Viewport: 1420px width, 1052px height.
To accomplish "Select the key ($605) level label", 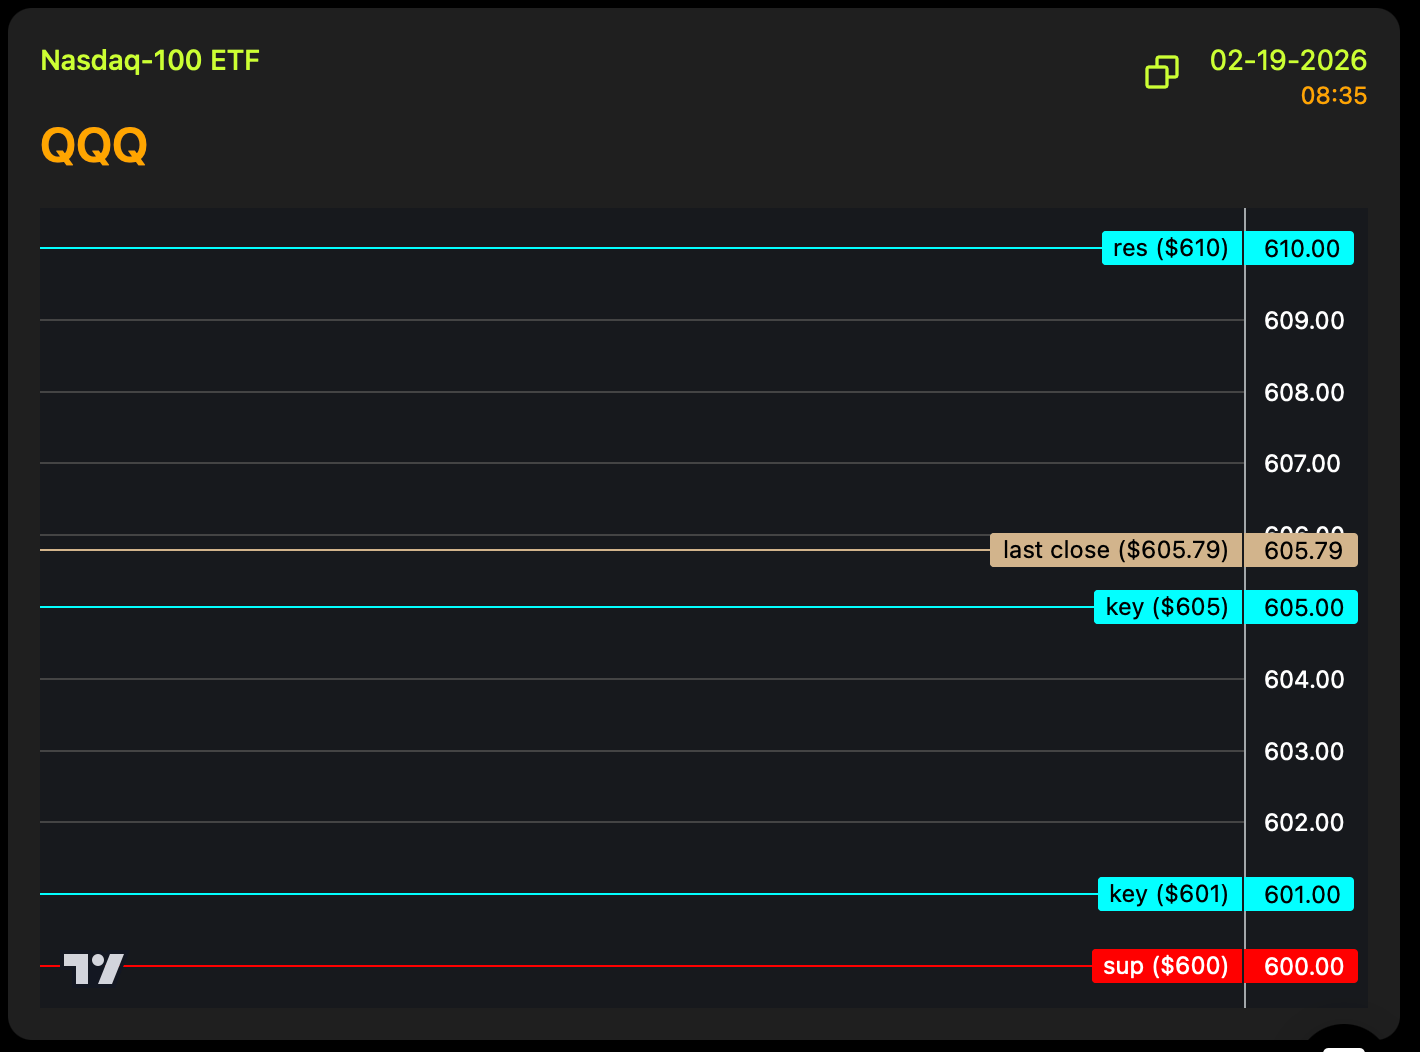I will [x=1167, y=607].
